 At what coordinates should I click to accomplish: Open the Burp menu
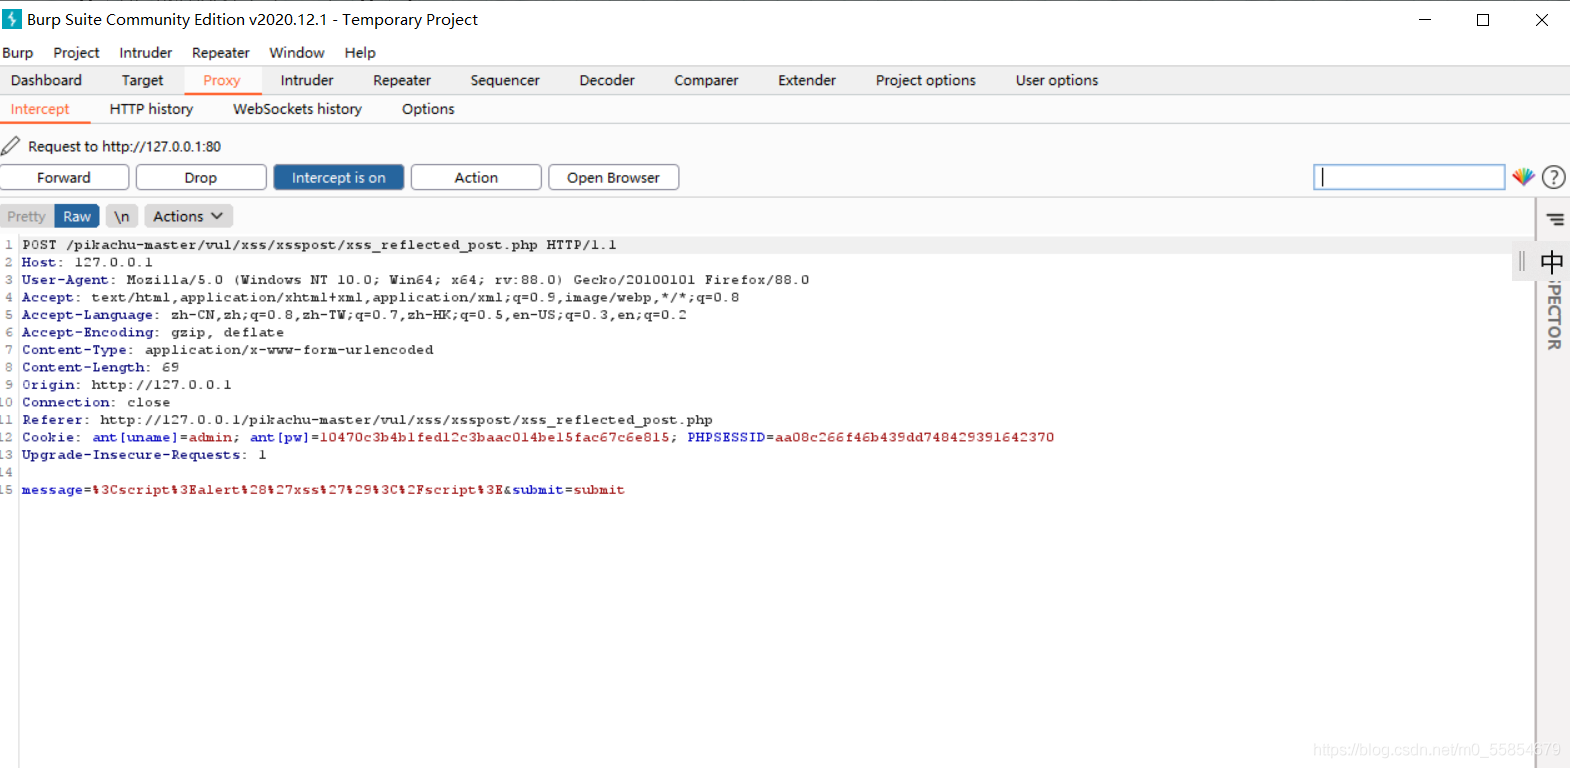coord(18,52)
